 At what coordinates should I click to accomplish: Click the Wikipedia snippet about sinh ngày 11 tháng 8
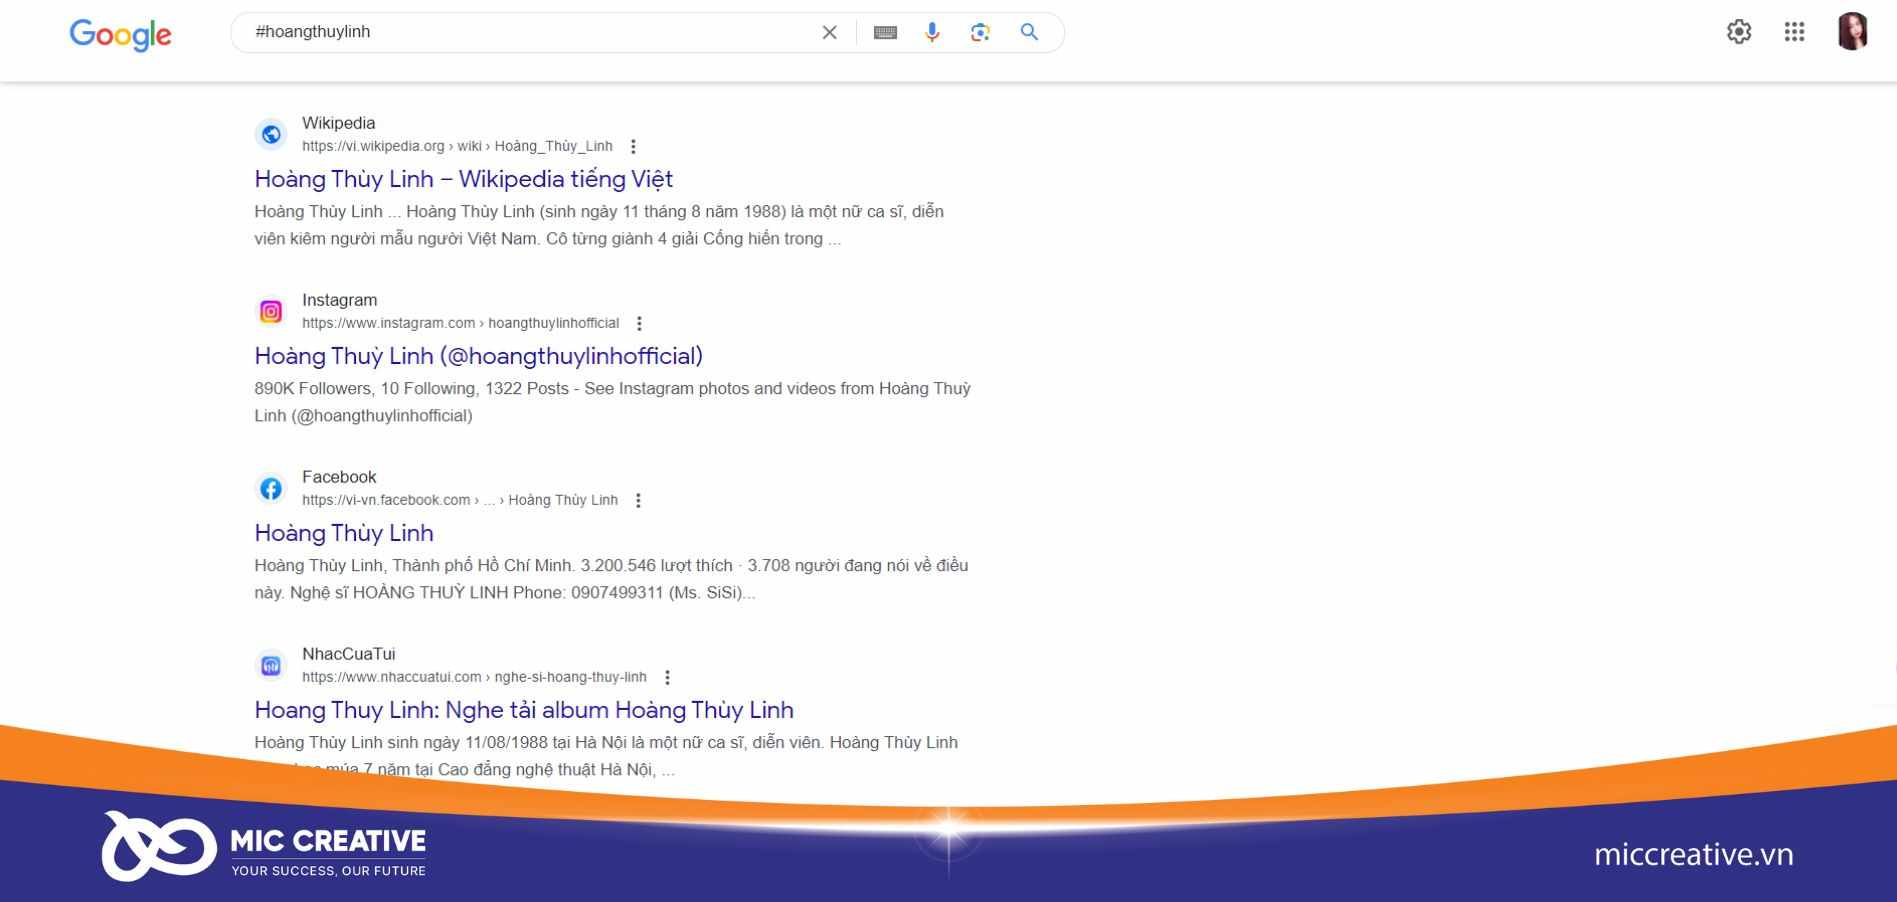point(599,225)
